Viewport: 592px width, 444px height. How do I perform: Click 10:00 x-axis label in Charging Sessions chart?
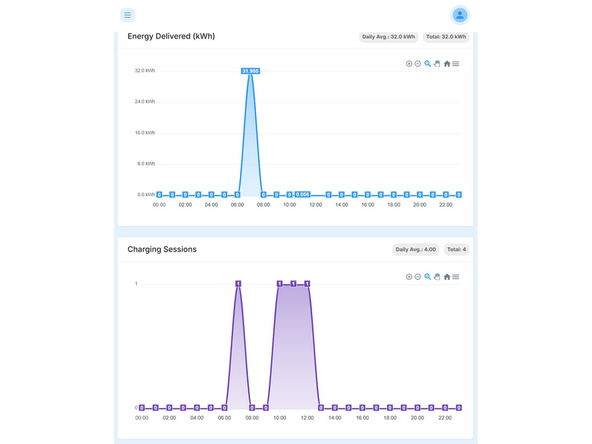point(280,418)
